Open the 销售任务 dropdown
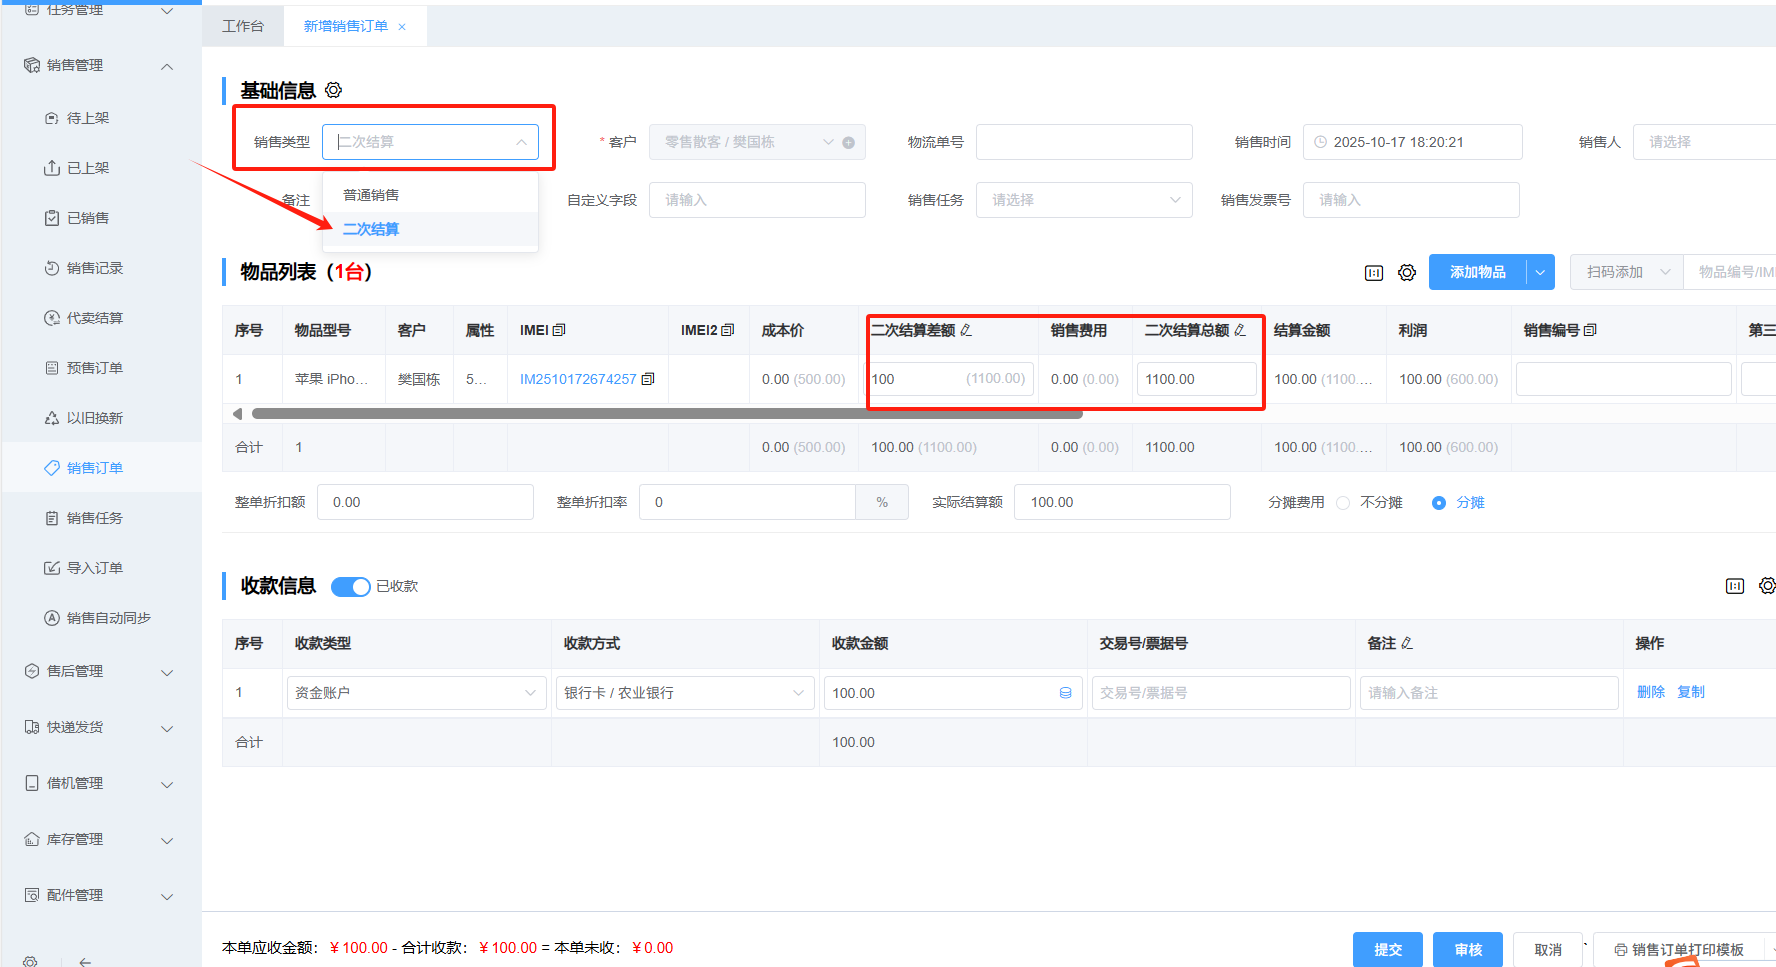The height and width of the screenshot is (967, 1776). click(1084, 200)
